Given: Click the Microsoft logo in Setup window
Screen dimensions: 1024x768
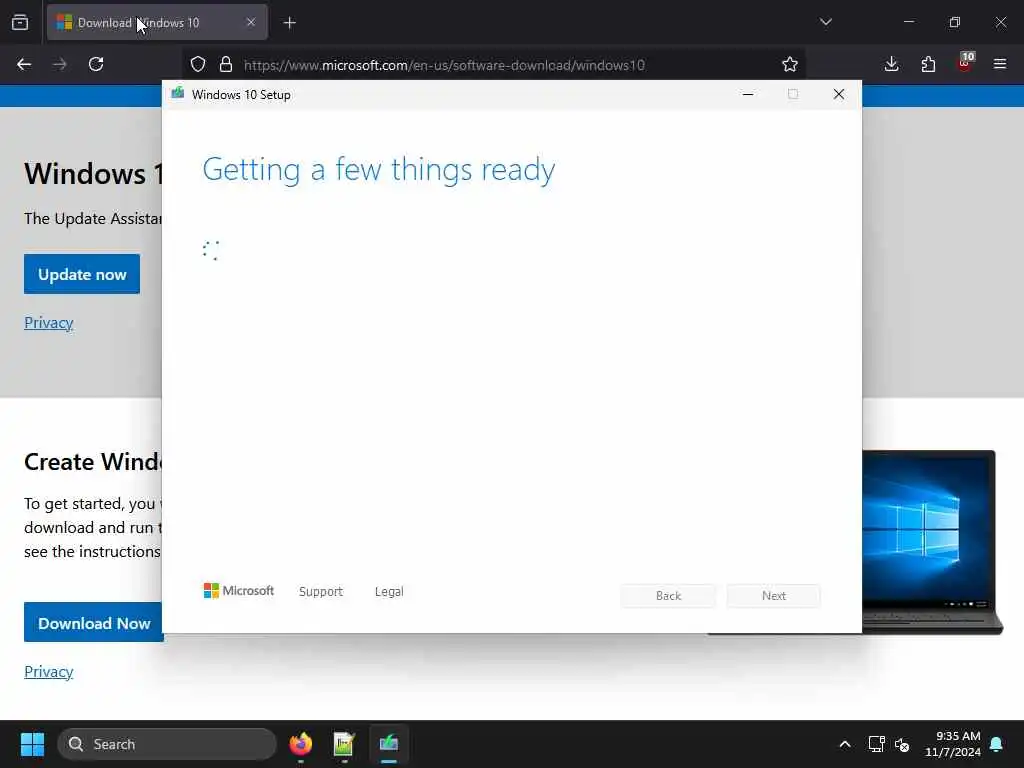Looking at the screenshot, I should tap(238, 591).
